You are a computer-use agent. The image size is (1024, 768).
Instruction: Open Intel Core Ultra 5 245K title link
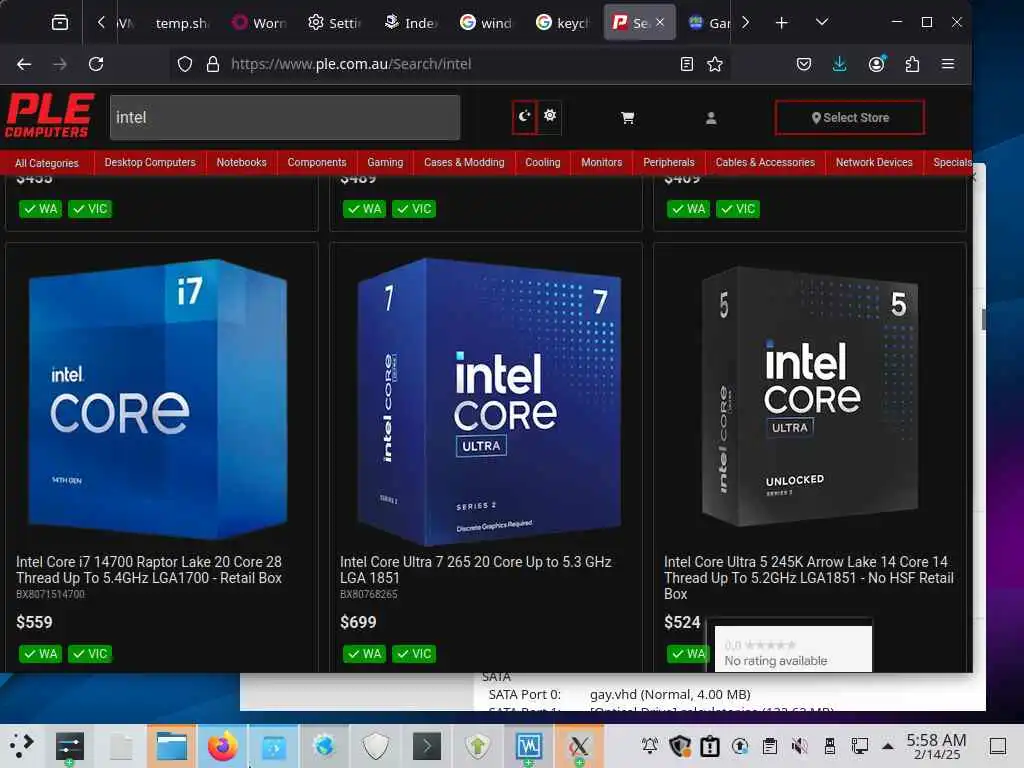coord(808,577)
